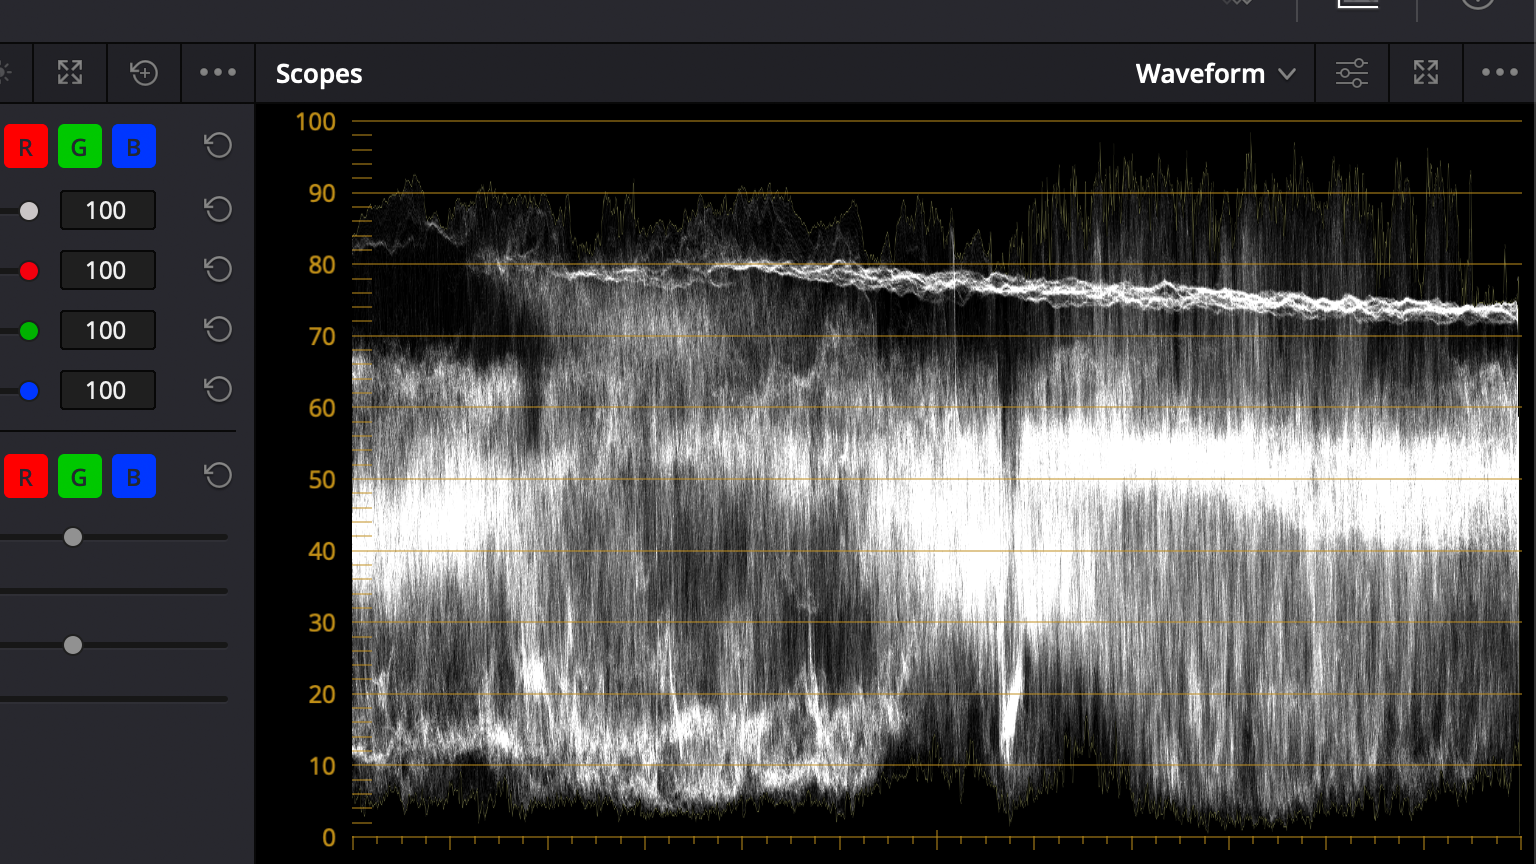Toggle the green G channel in the top row
Image resolution: width=1536 pixels, height=864 pixels.
[x=79, y=147]
